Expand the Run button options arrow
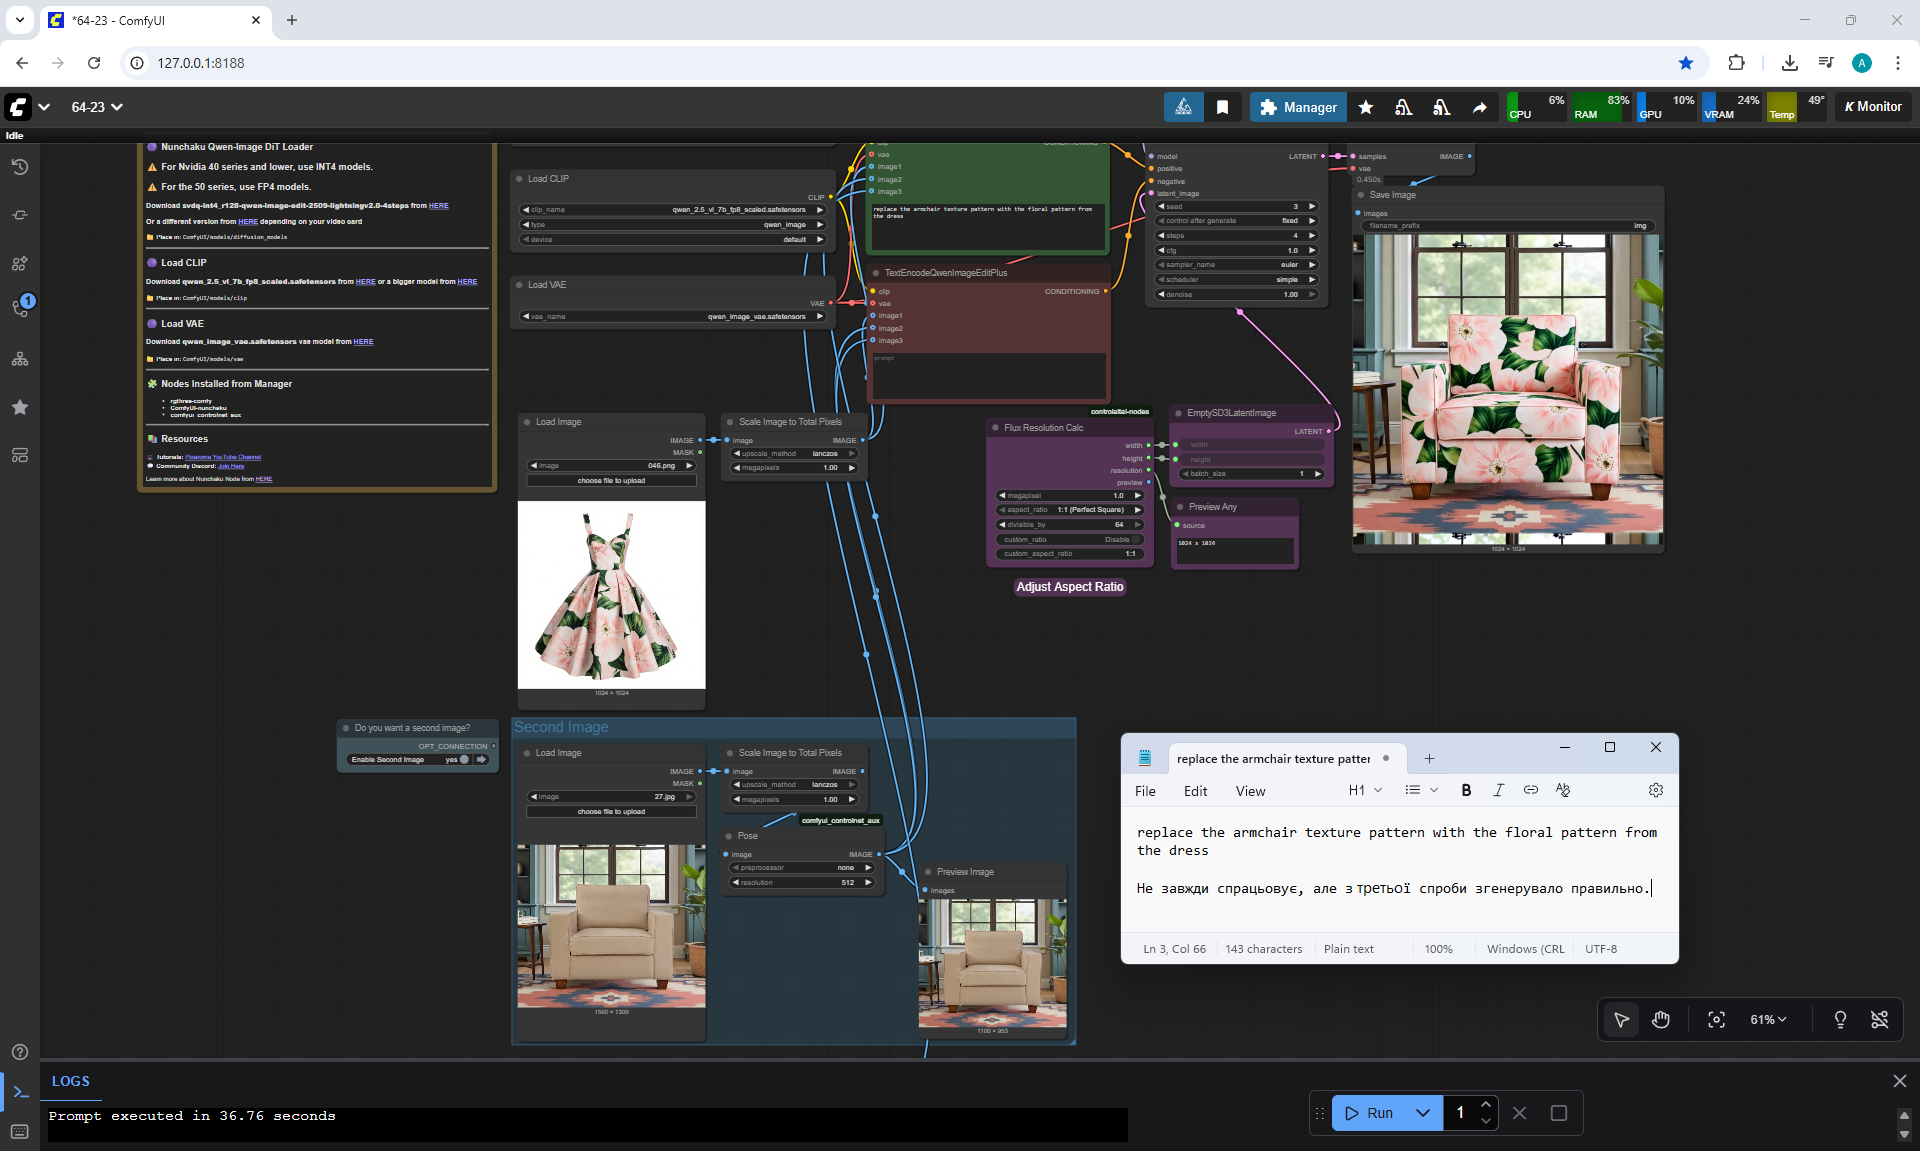The width and height of the screenshot is (1920, 1151). pos(1423,1113)
